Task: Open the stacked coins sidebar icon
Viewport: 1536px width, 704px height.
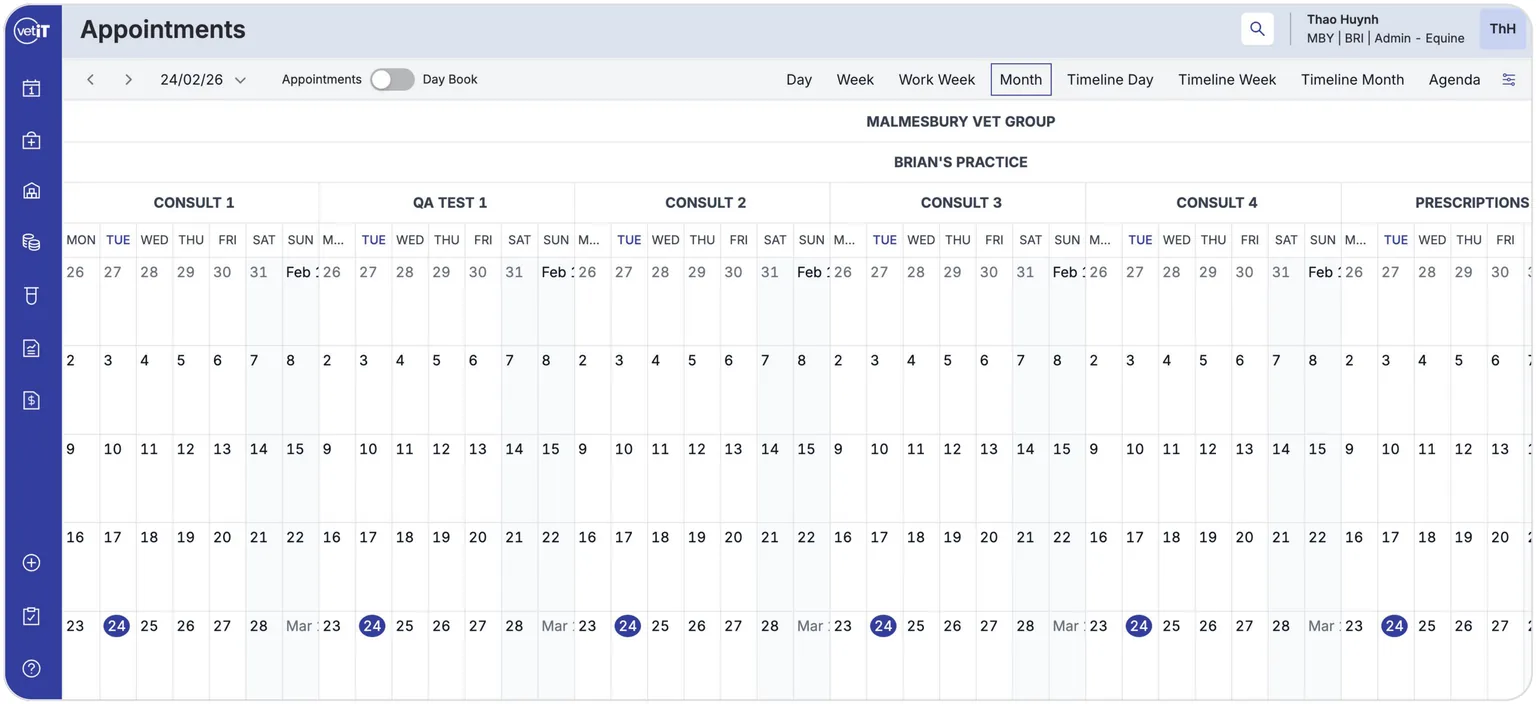Action: [32, 242]
